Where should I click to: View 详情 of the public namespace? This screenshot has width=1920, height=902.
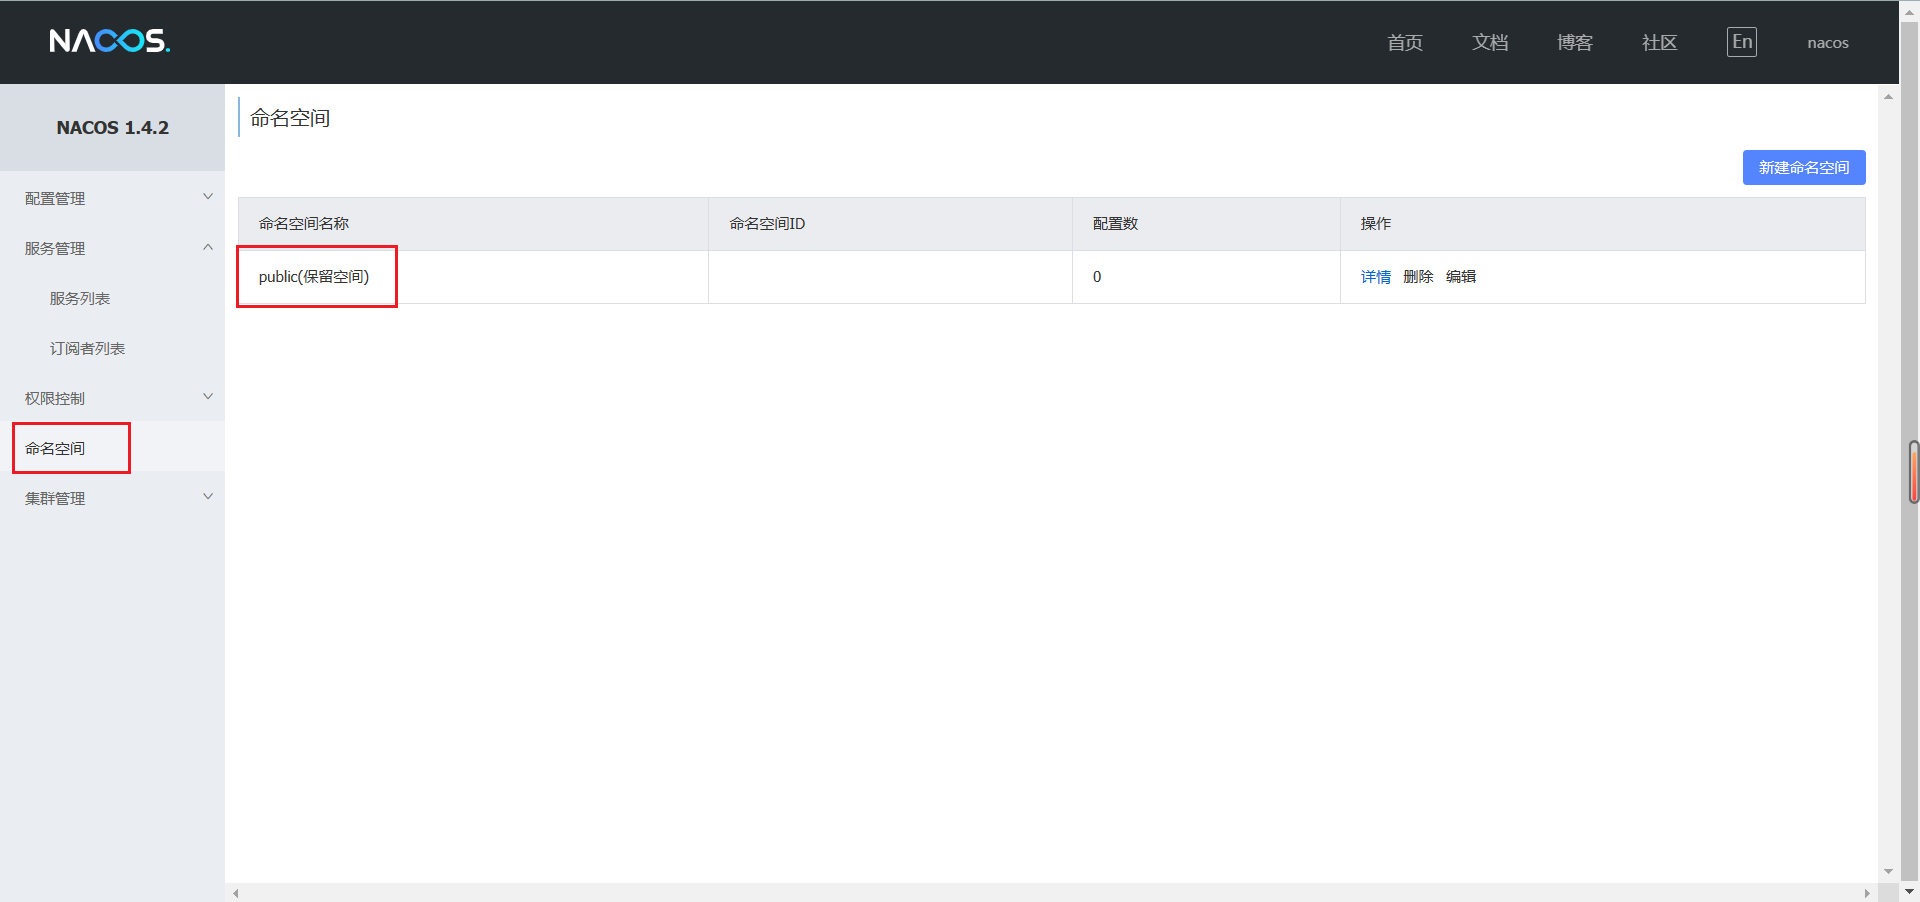coord(1375,277)
